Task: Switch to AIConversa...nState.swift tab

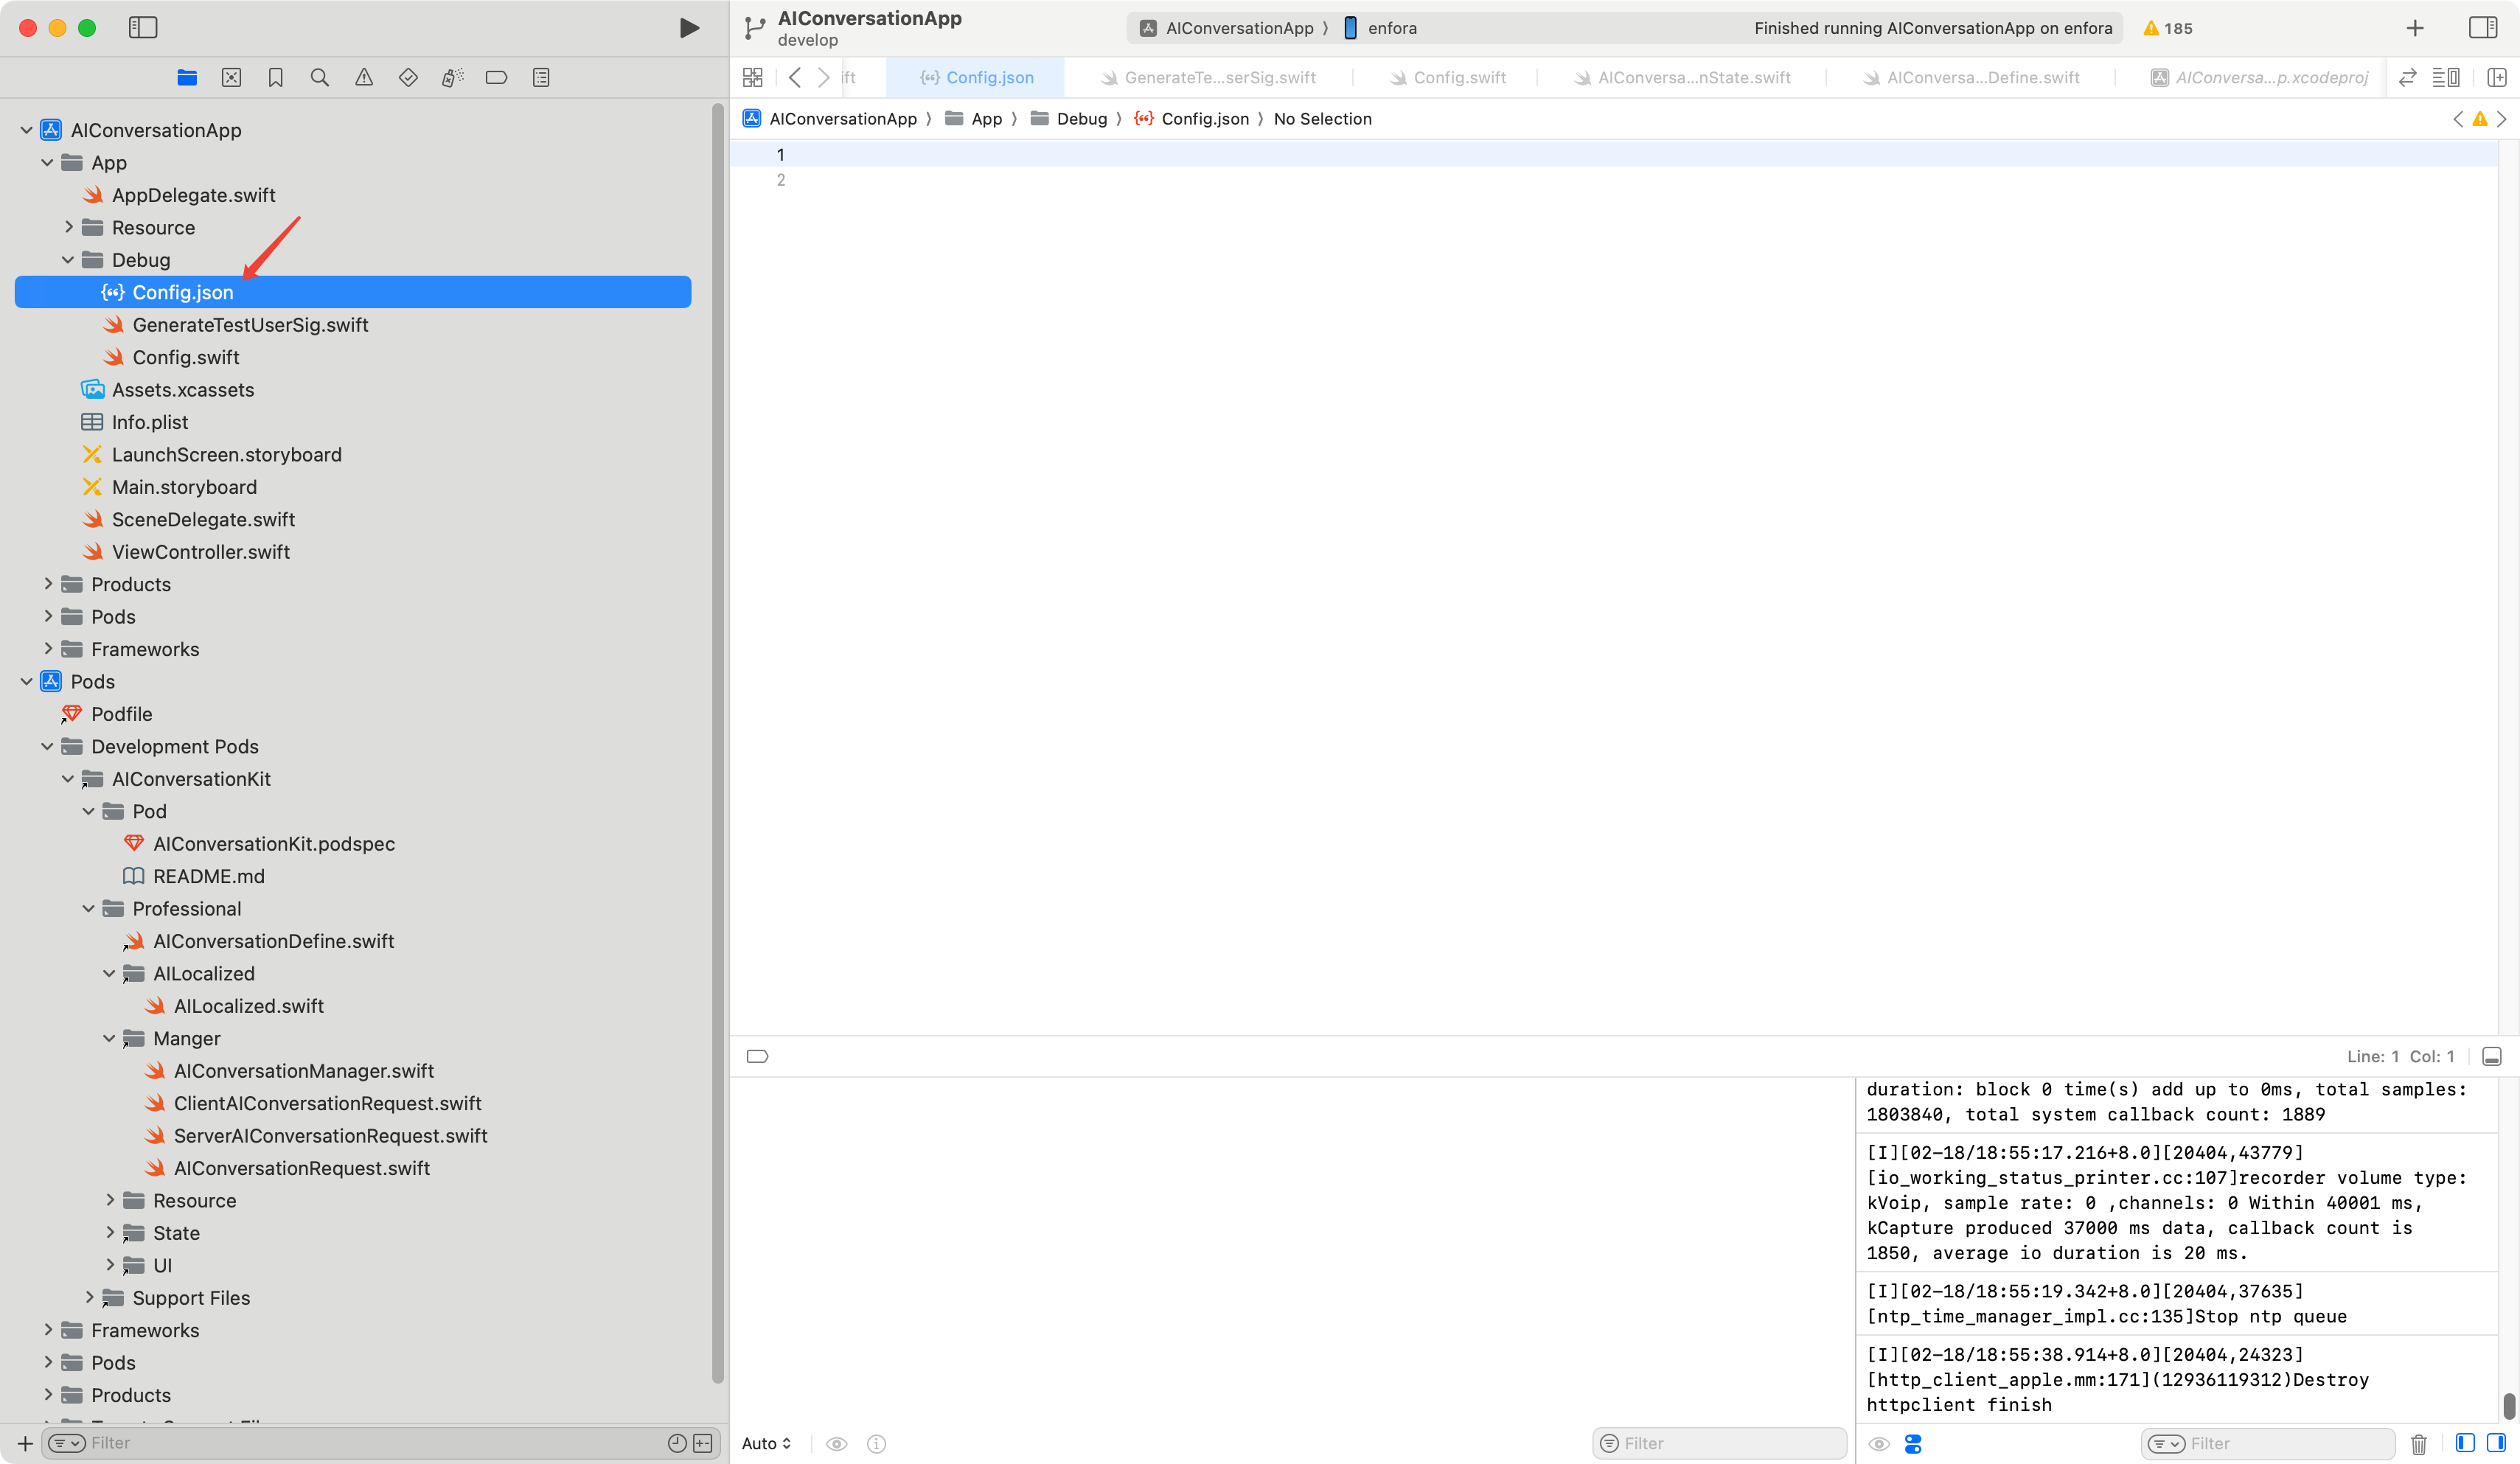Action: click(1682, 77)
